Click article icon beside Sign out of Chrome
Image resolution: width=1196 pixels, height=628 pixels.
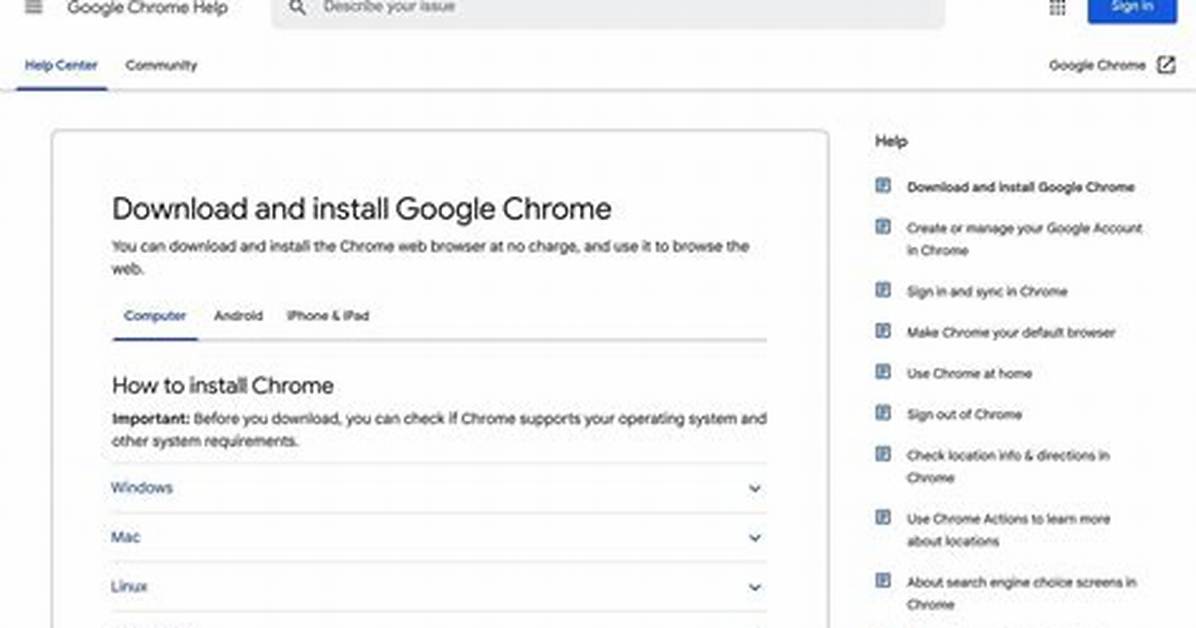coord(883,413)
